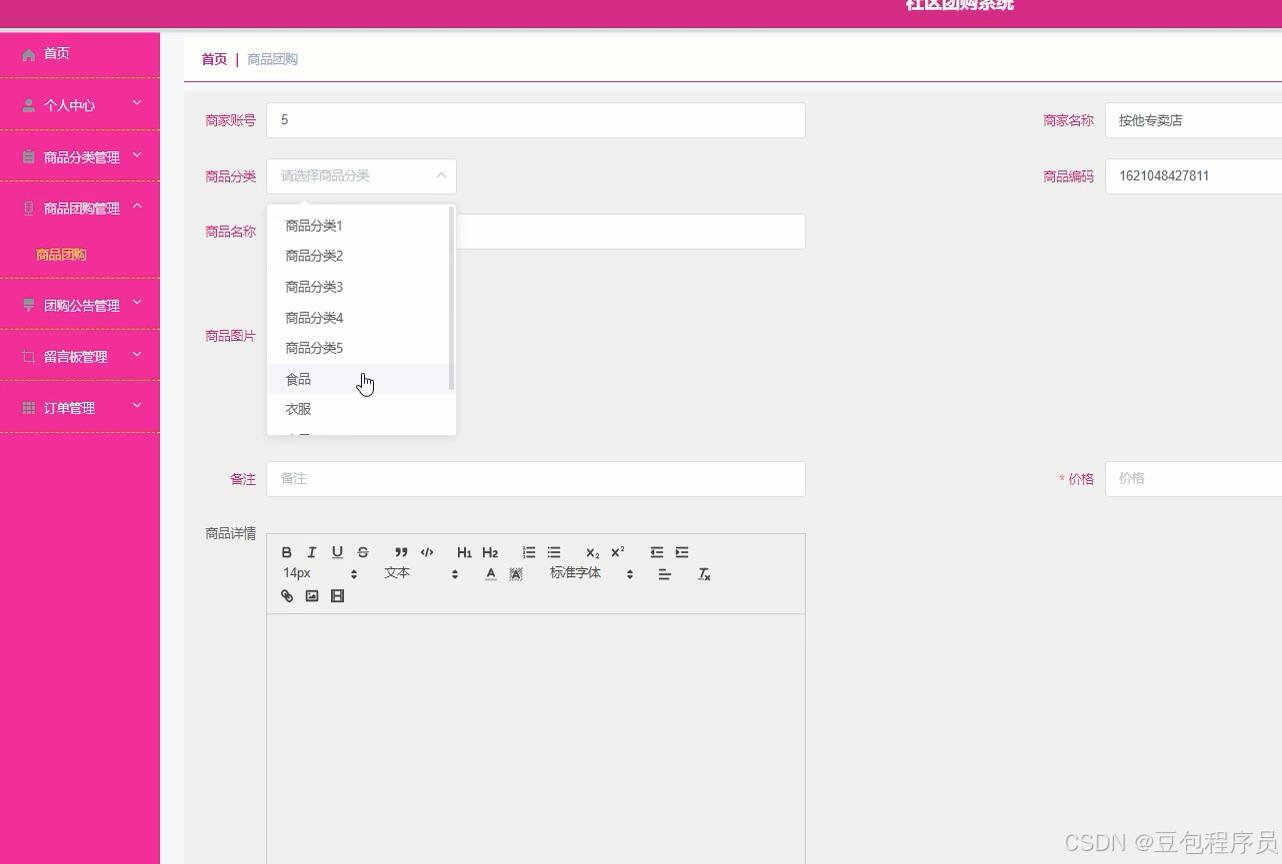Click the category dropdown list scrollbar
The height and width of the screenshot is (864, 1282).
pyautogui.click(x=452, y=298)
